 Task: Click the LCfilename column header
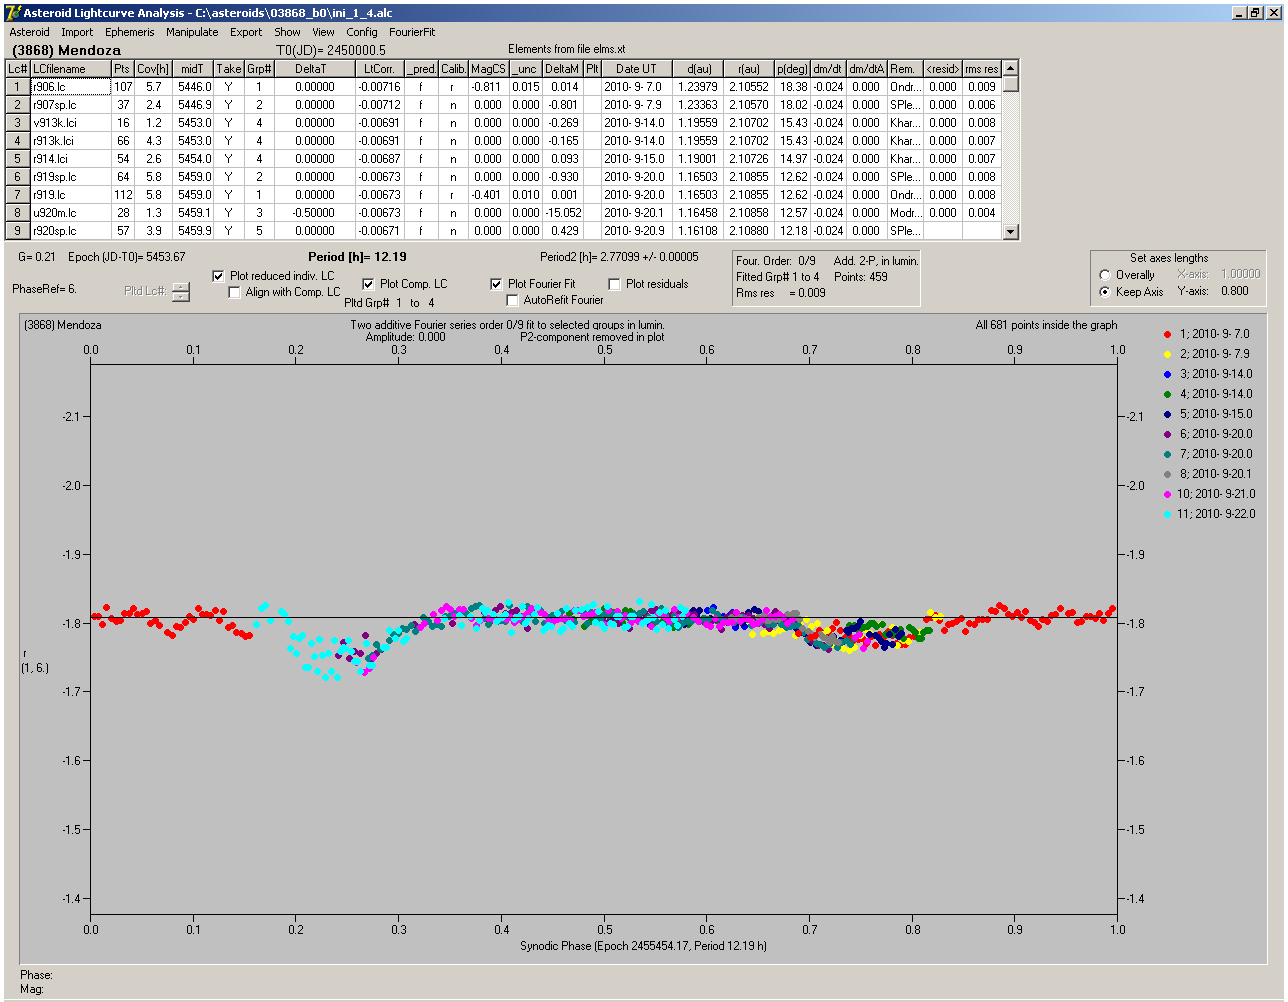(x=70, y=69)
